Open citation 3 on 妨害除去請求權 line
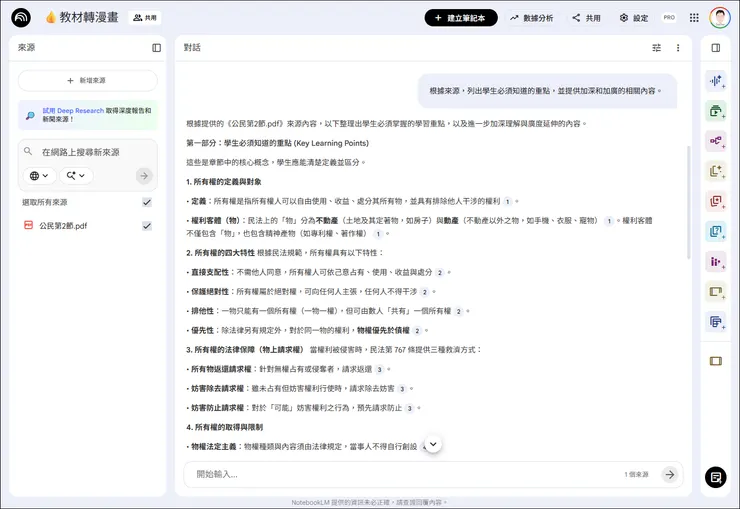Screen dimensions: 740x509 402,389
